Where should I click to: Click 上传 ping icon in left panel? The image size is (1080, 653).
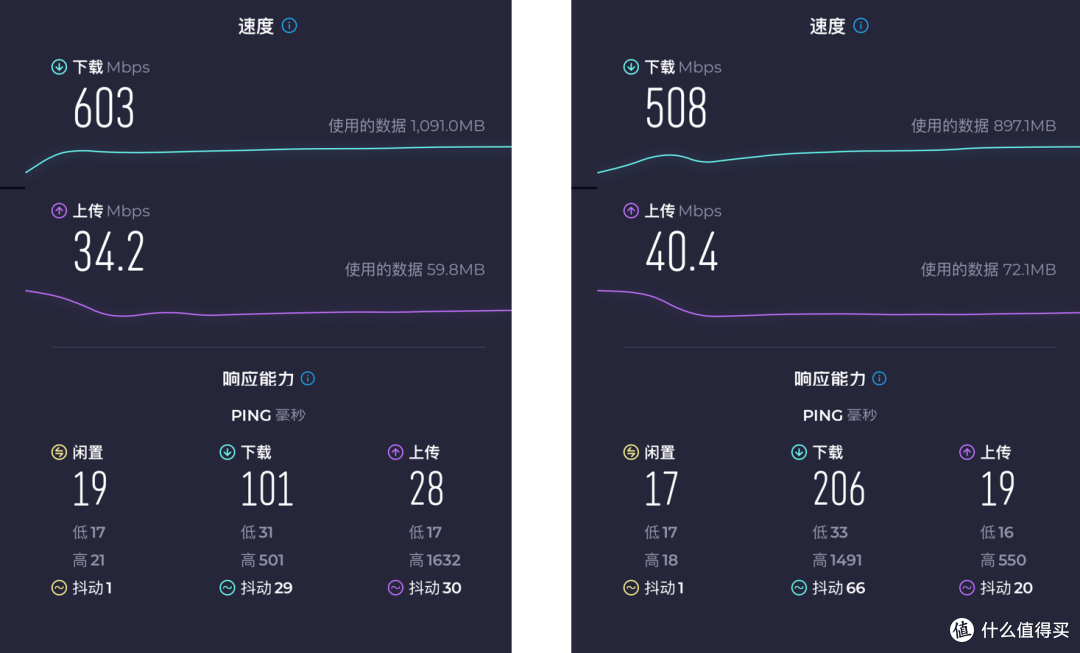[395, 452]
